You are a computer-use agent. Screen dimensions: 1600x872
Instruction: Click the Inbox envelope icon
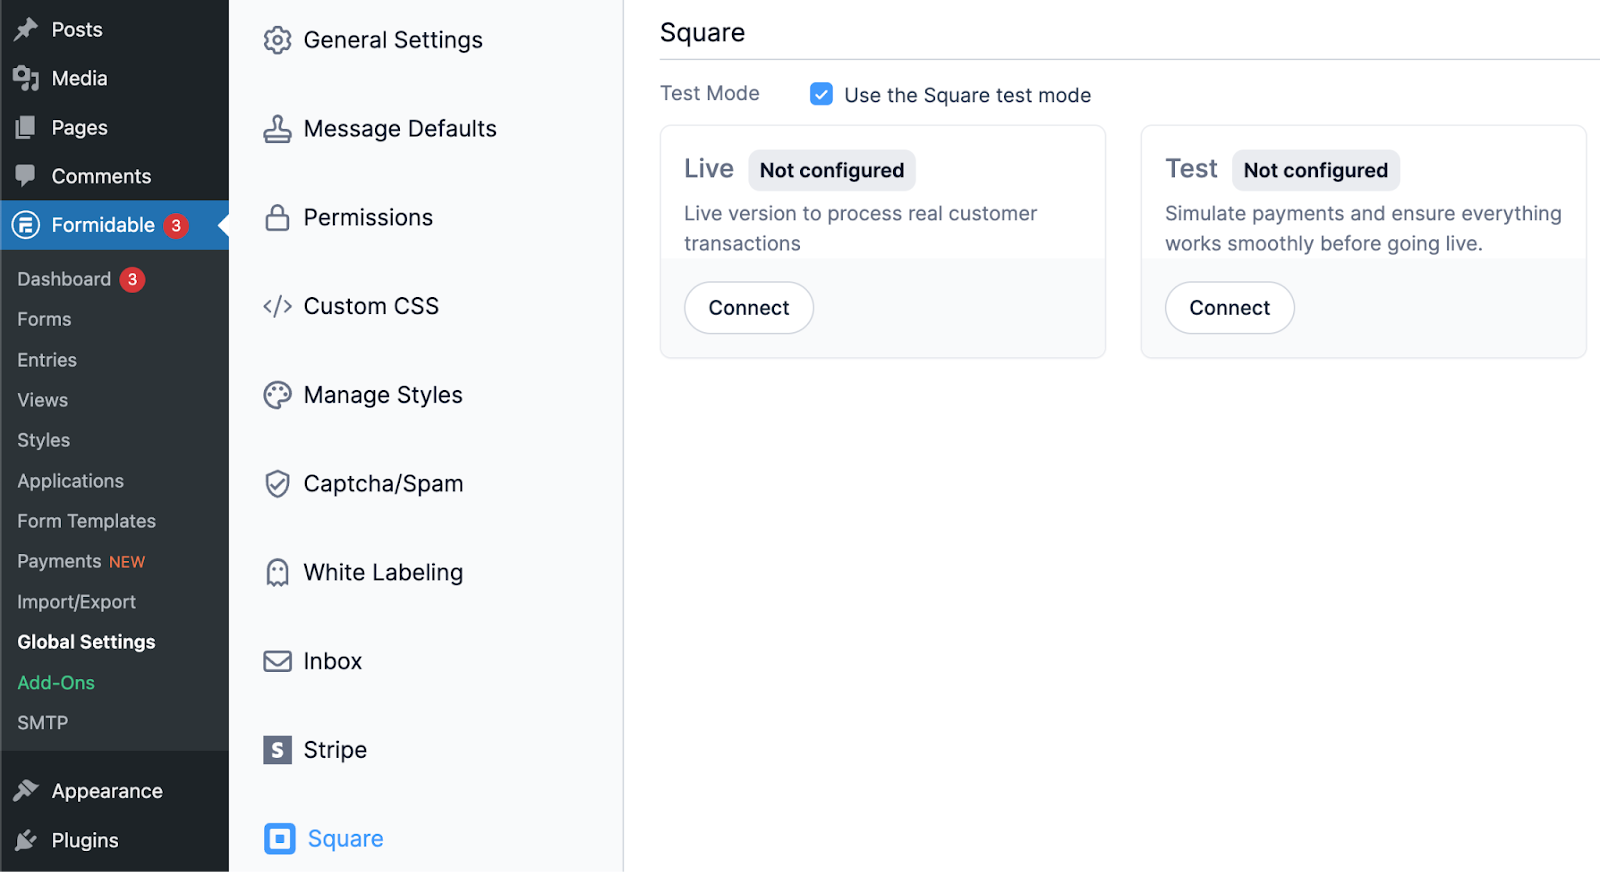click(x=277, y=661)
